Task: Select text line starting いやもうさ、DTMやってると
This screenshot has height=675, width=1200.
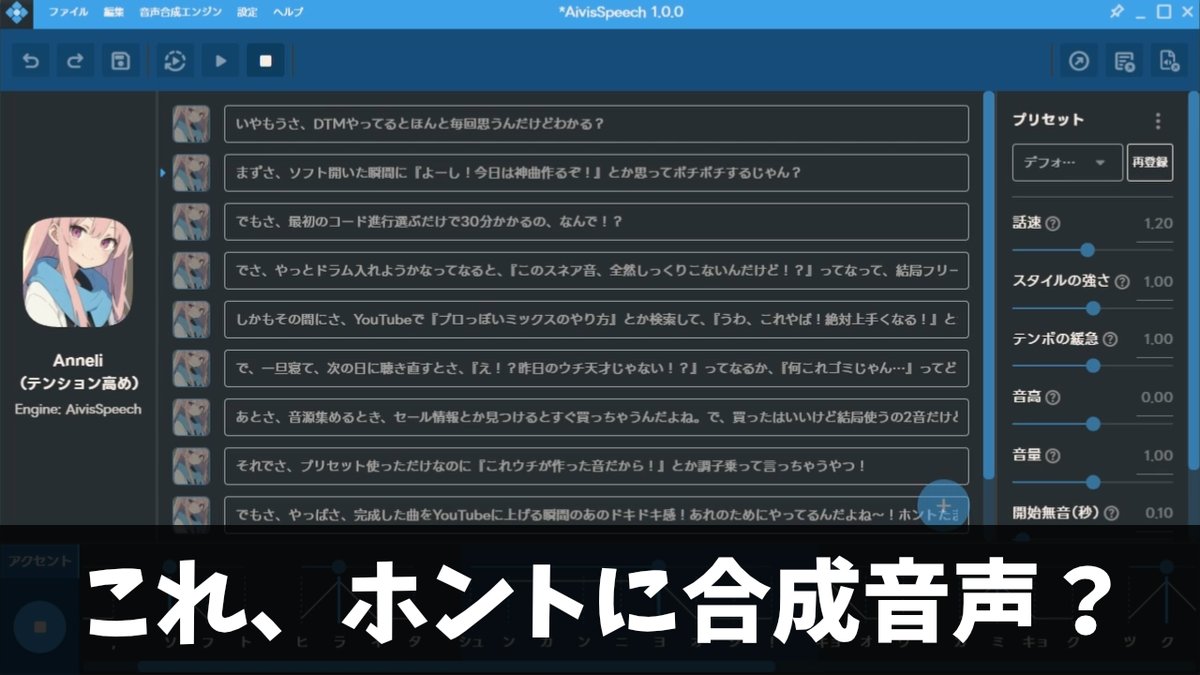Action: (596, 124)
